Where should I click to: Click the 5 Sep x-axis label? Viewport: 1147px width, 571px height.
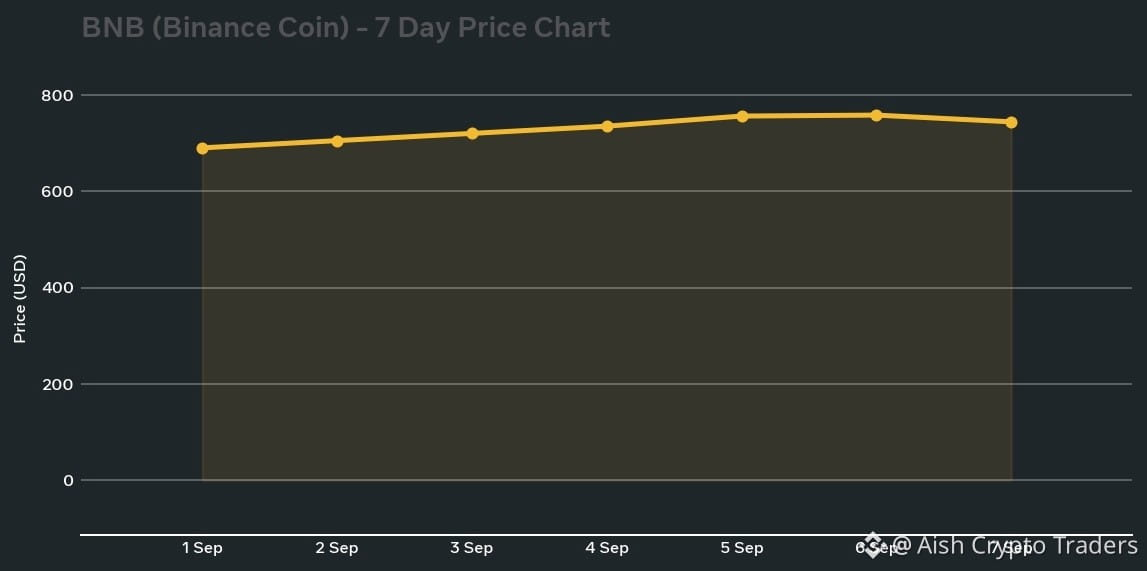(x=742, y=548)
